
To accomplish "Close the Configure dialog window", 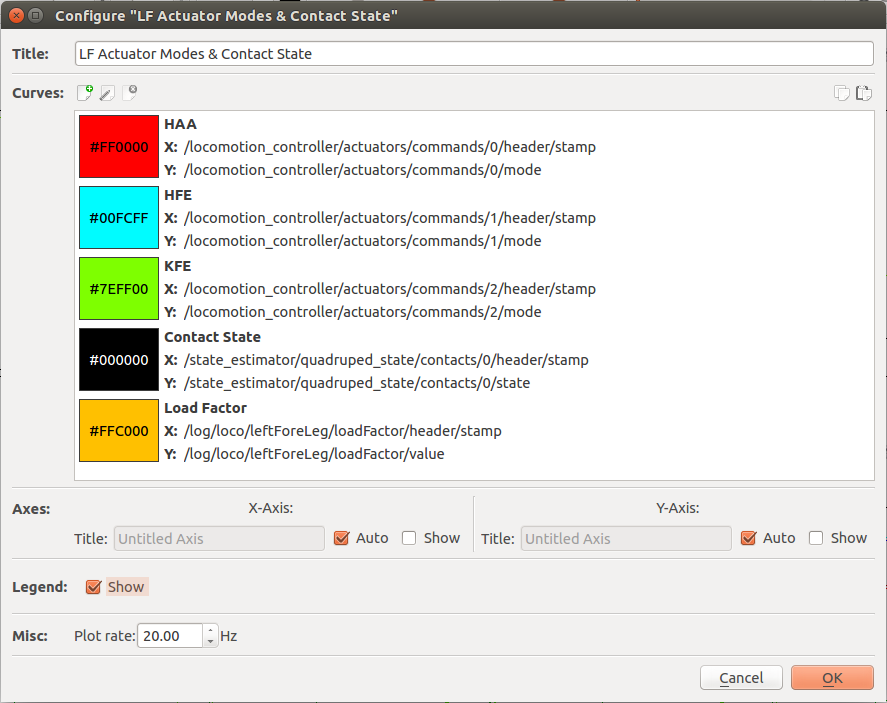I will [x=13, y=16].
